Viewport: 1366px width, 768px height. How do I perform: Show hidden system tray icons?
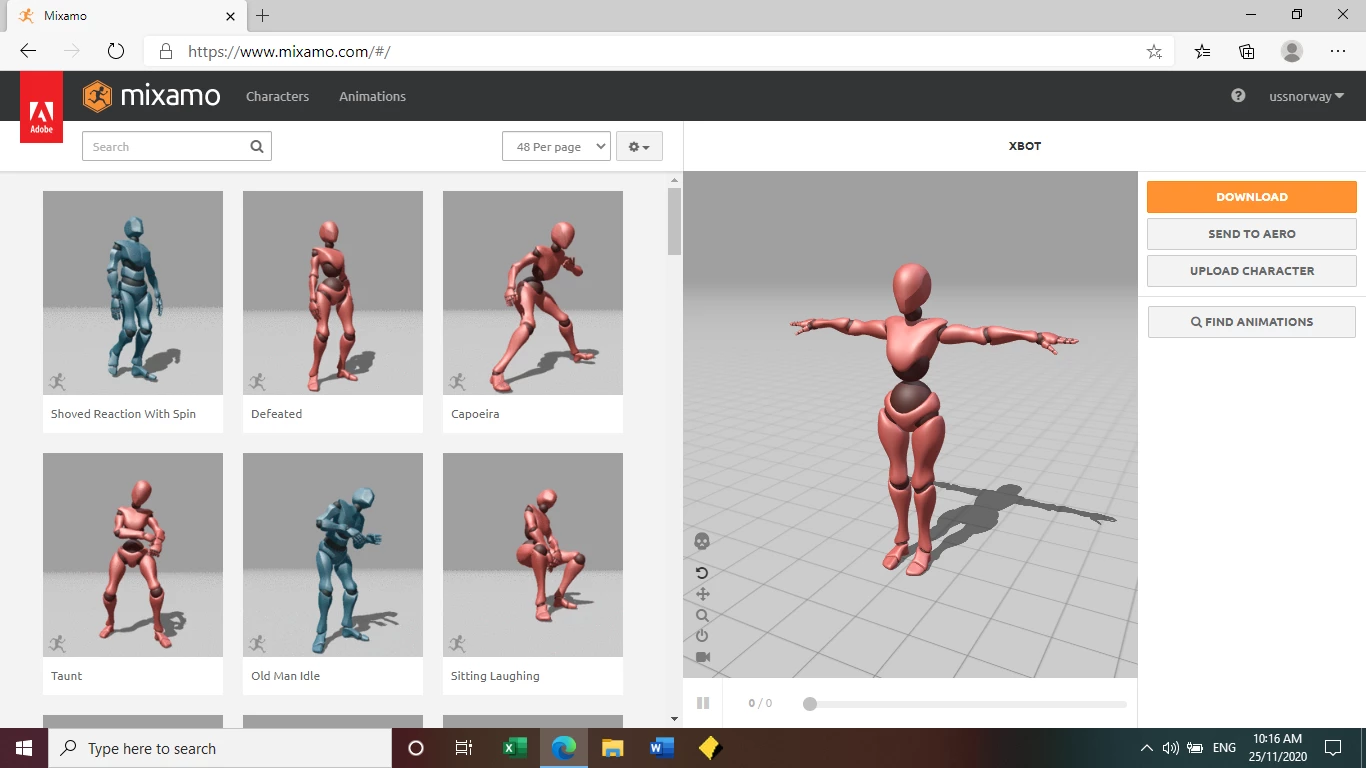(x=1146, y=748)
